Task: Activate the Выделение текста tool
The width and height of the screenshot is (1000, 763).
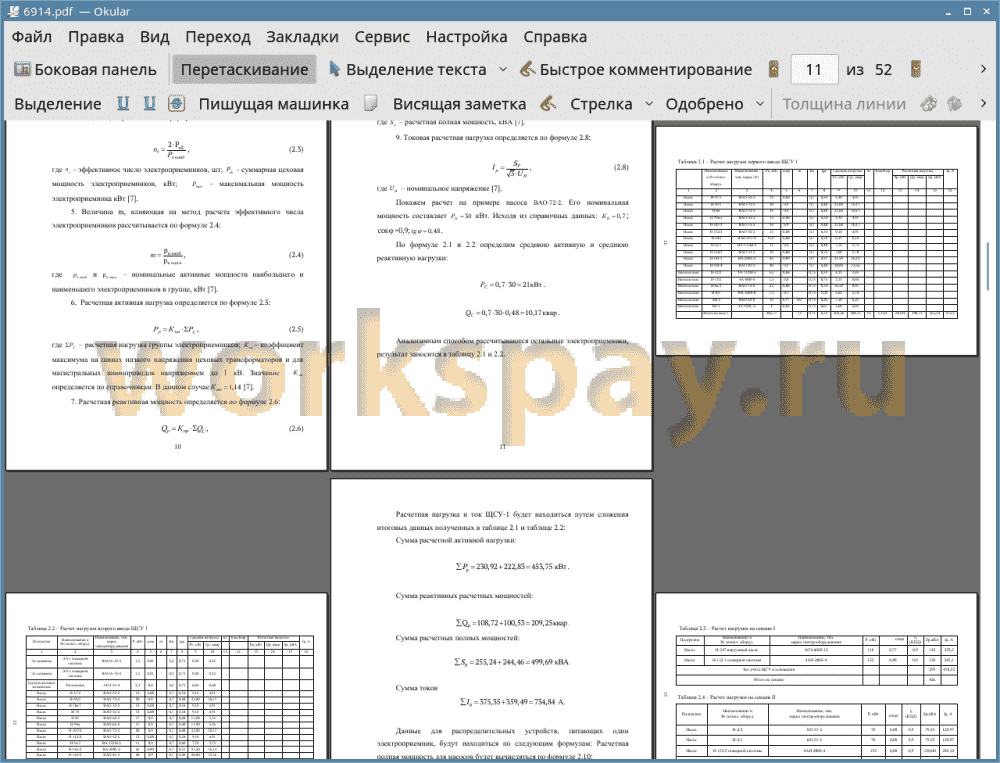Action: pyautogui.click(x=408, y=70)
